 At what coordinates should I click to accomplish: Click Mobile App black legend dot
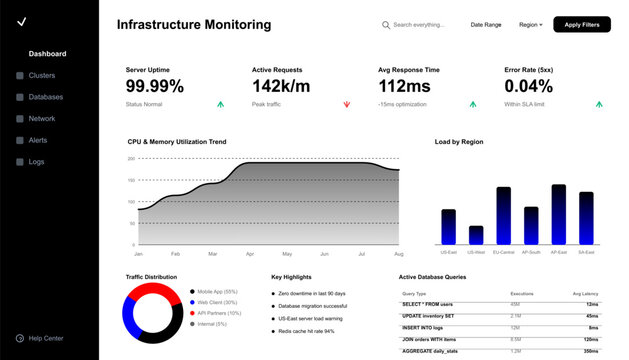pos(192,292)
